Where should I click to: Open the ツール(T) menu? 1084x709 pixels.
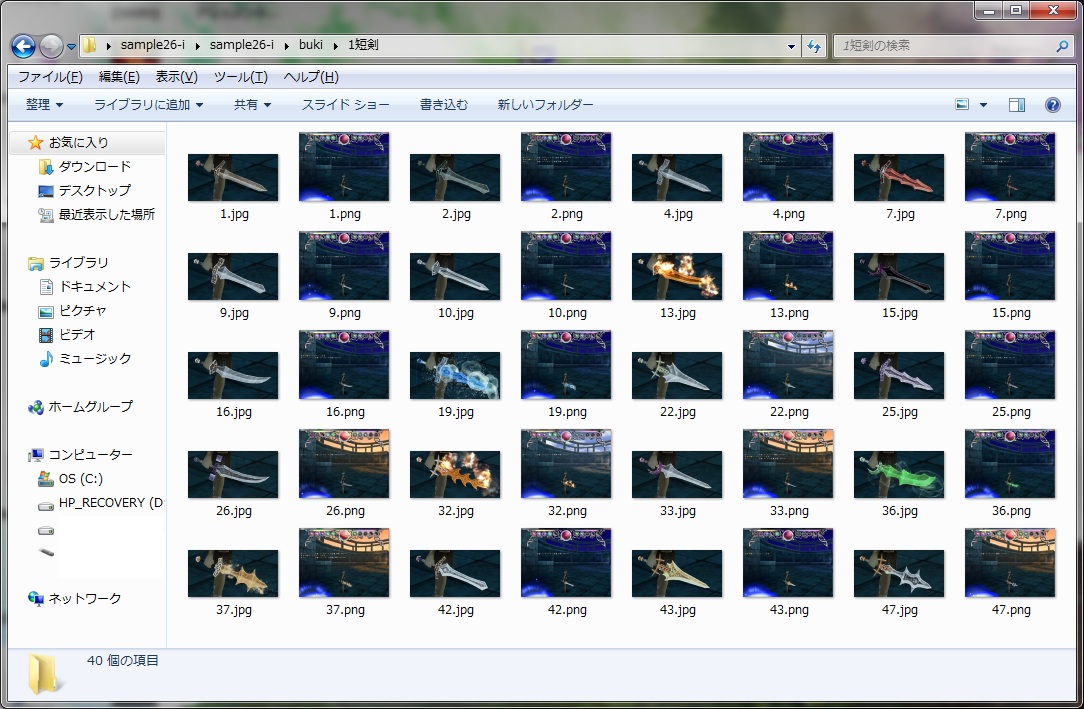click(x=241, y=77)
